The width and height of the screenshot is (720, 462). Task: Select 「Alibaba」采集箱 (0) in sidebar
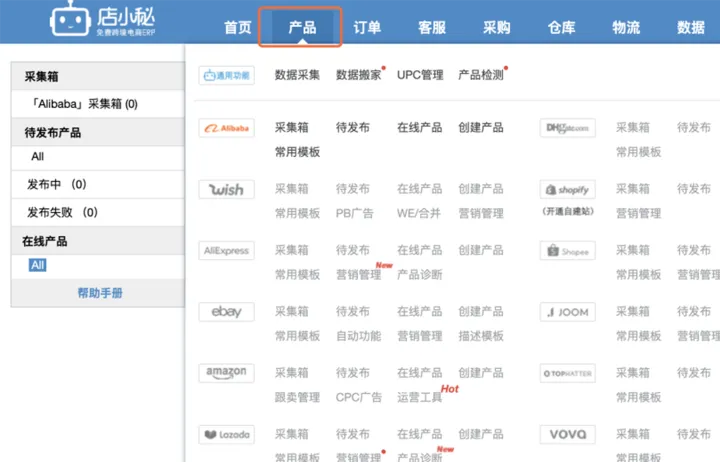pyautogui.click(x=98, y=104)
